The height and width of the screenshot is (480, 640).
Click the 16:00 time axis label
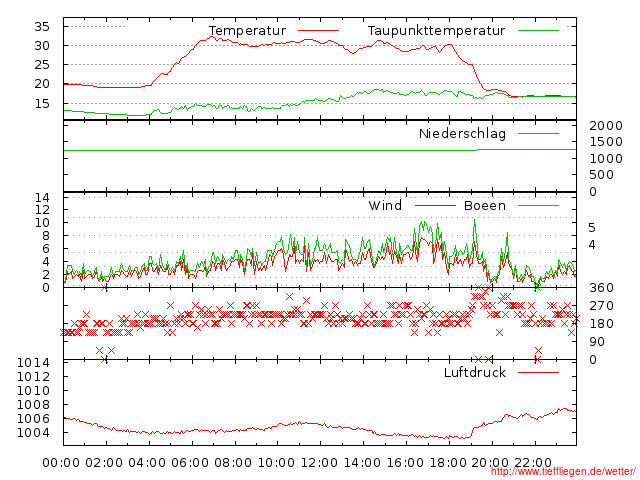point(405,463)
